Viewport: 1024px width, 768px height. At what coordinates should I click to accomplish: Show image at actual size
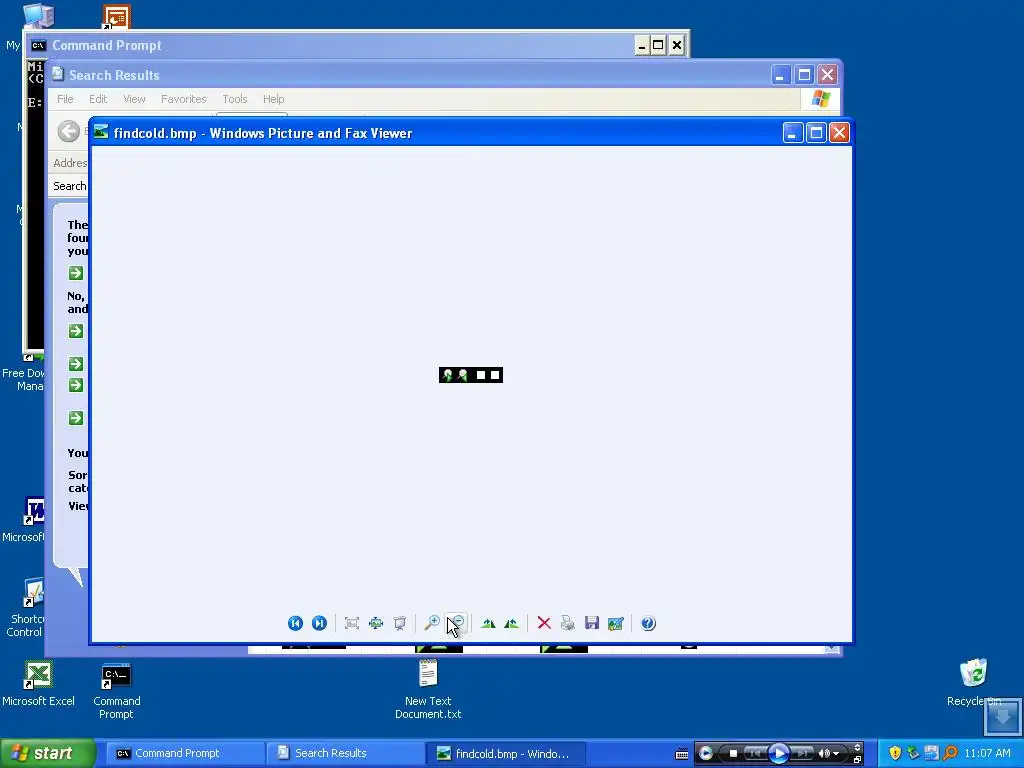coord(376,623)
